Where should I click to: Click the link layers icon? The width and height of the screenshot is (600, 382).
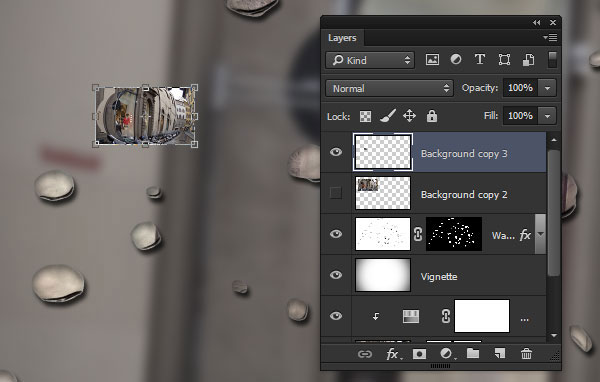(365, 354)
